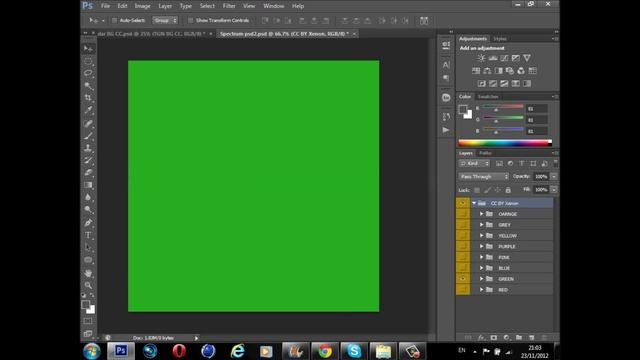Switch to the Swatches tab
The width and height of the screenshot is (640, 360).
click(x=488, y=97)
